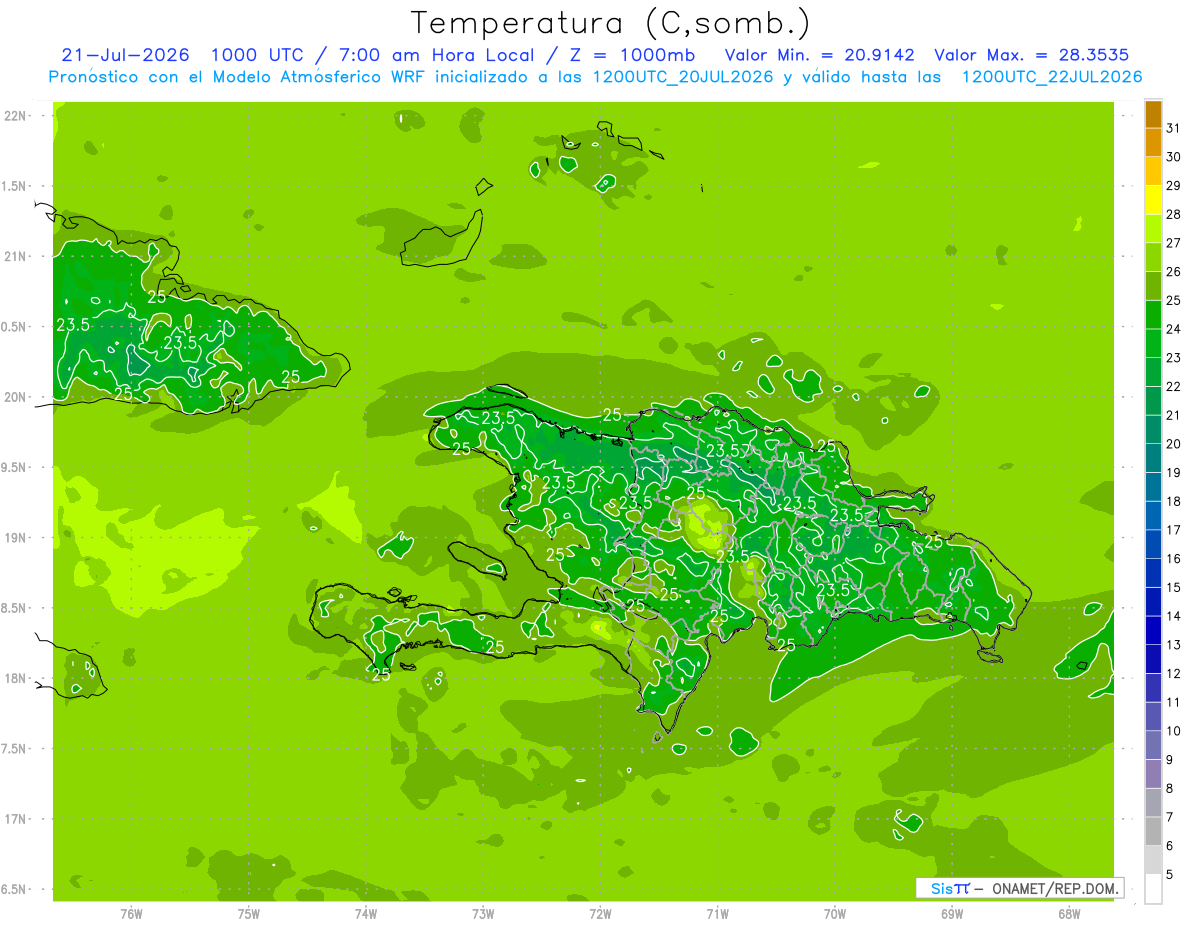Click the longitude axis label '73W'
This screenshot has width=1200, height=927.
(x=483, y=913)
